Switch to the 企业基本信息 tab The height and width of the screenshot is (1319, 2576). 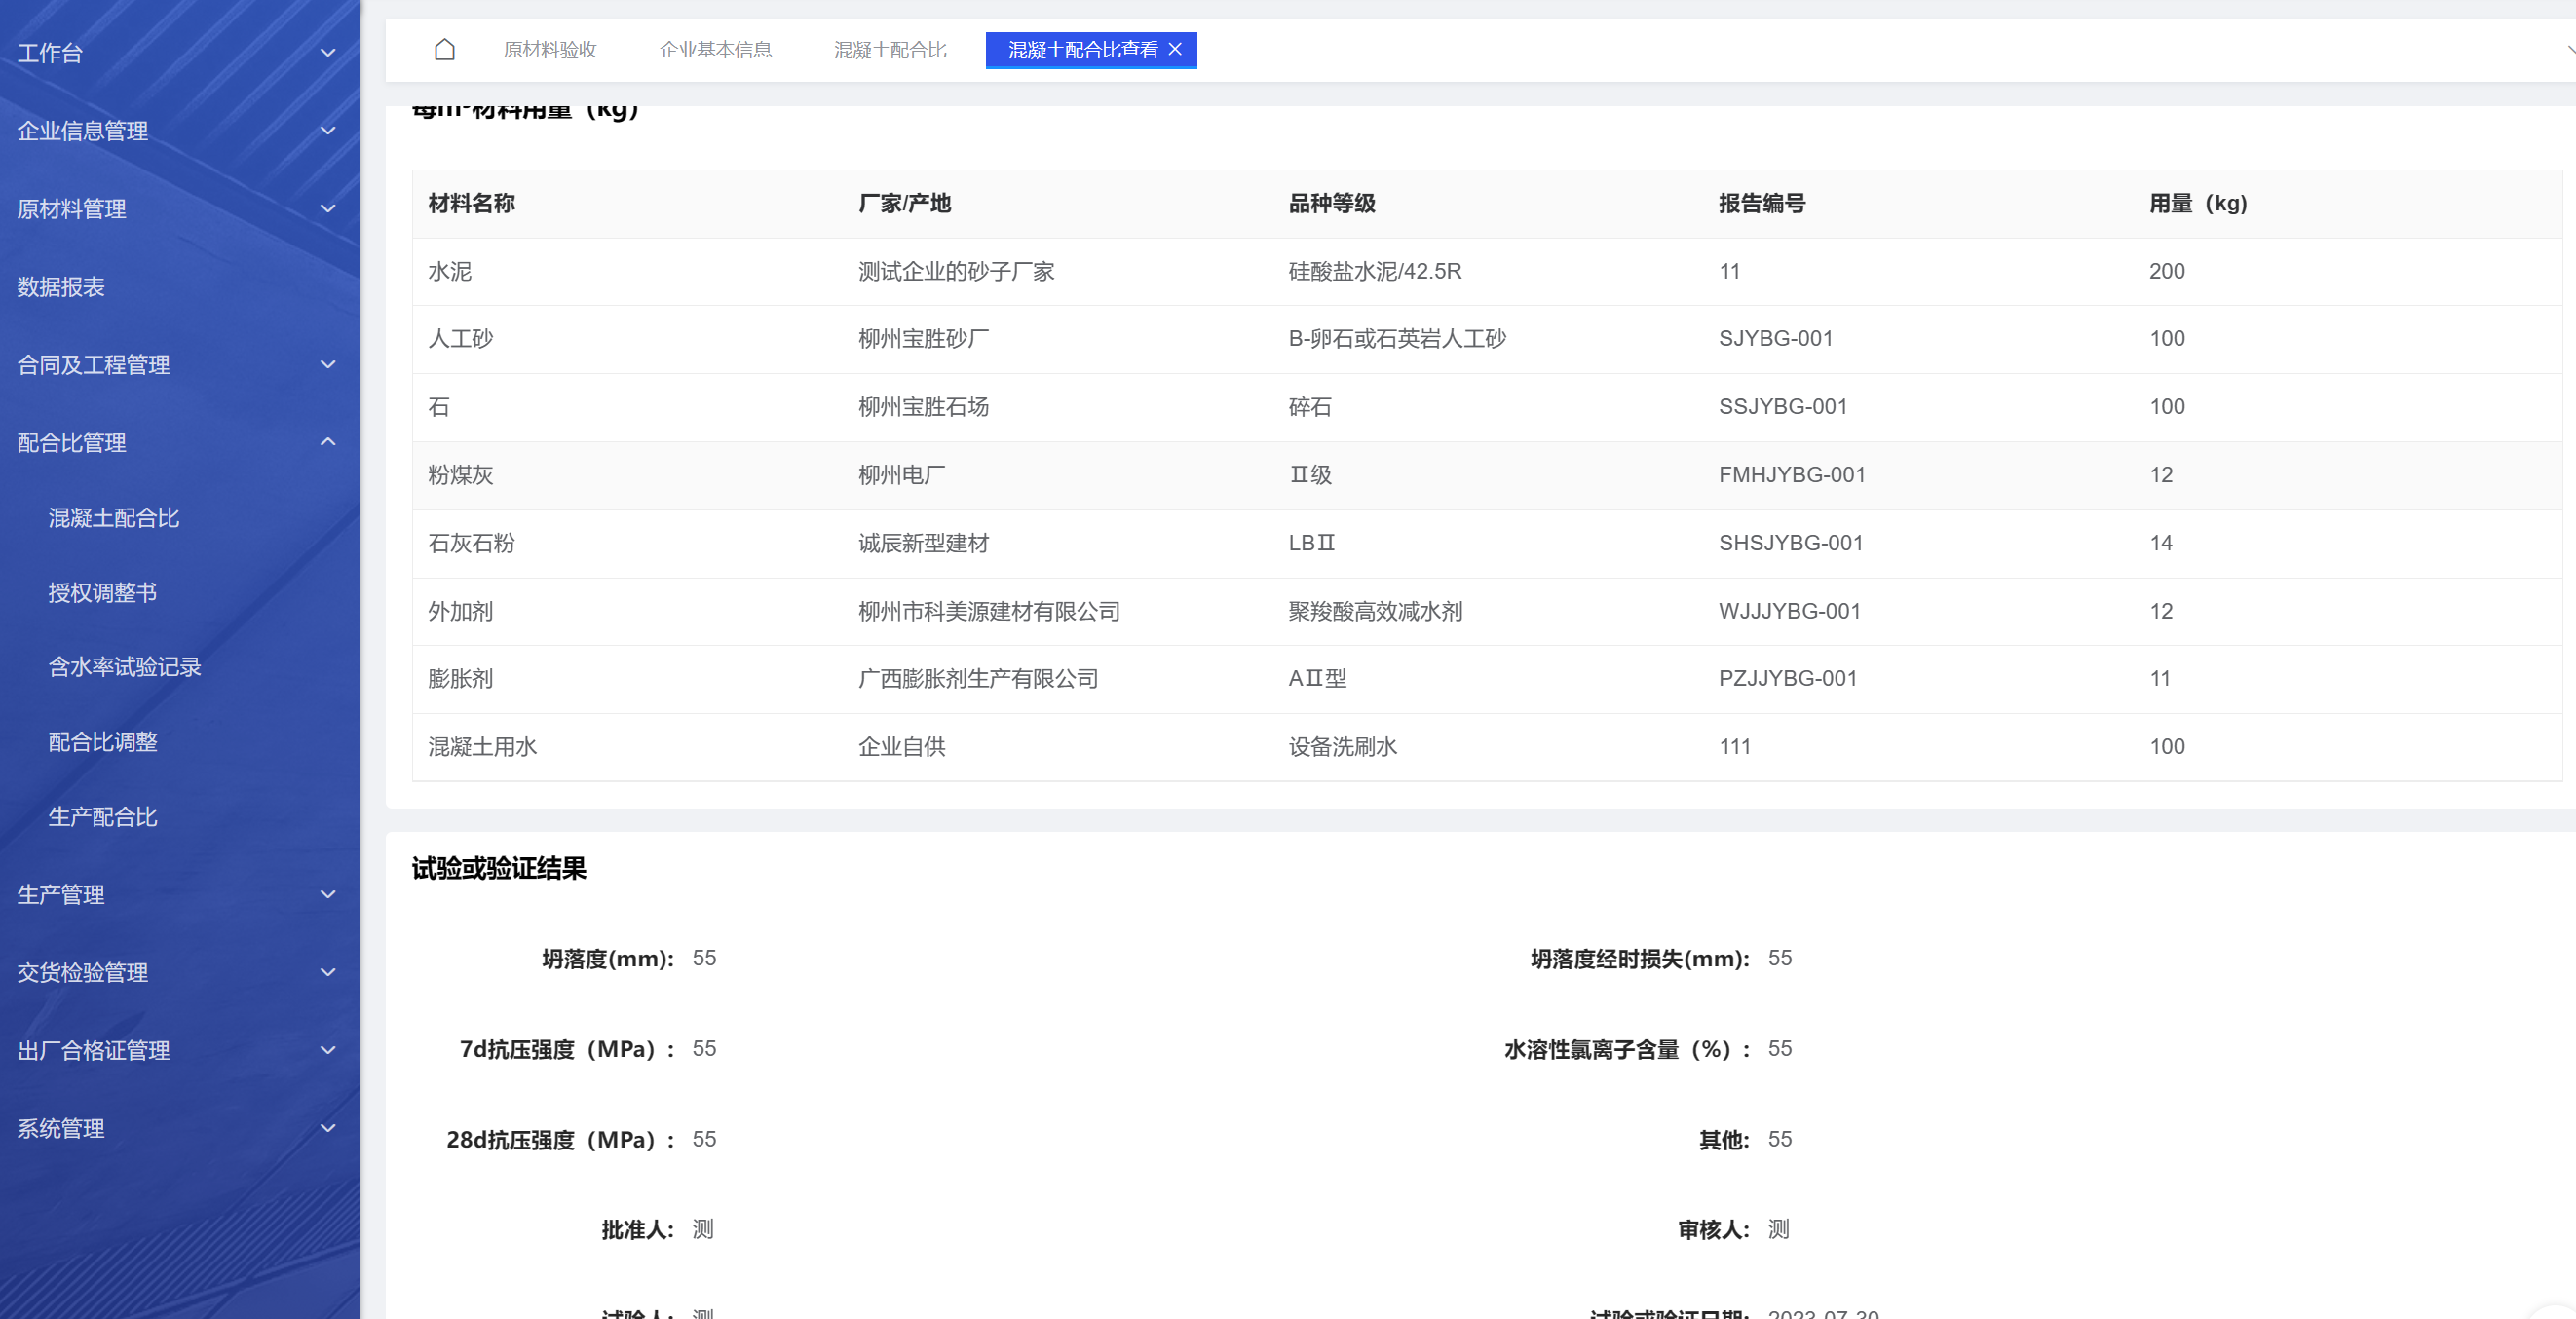pos(715,50)
